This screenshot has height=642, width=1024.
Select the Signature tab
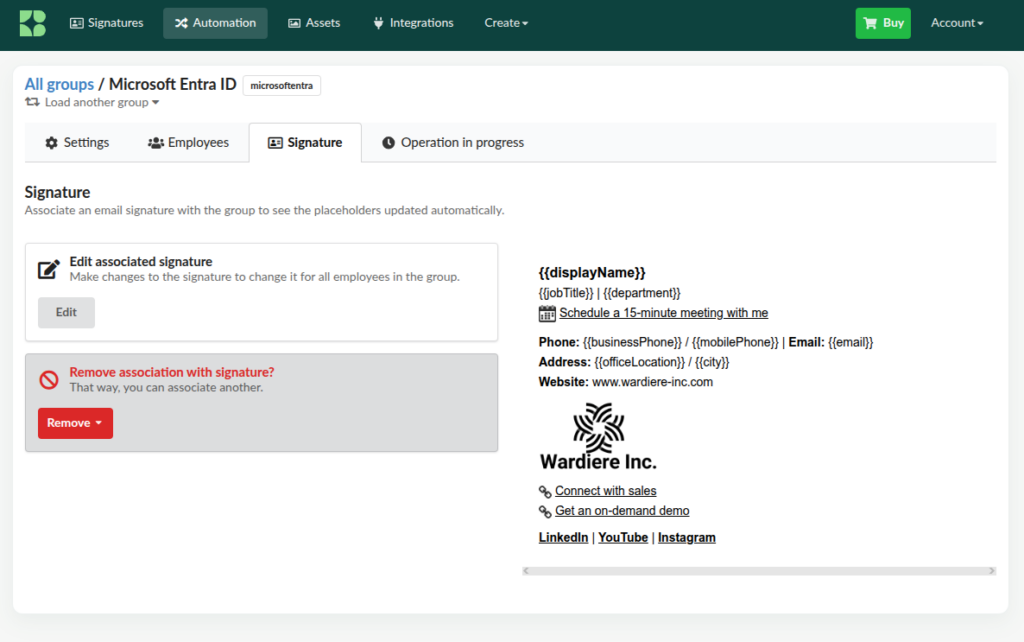pyautogui.click(x=305, y=142)
